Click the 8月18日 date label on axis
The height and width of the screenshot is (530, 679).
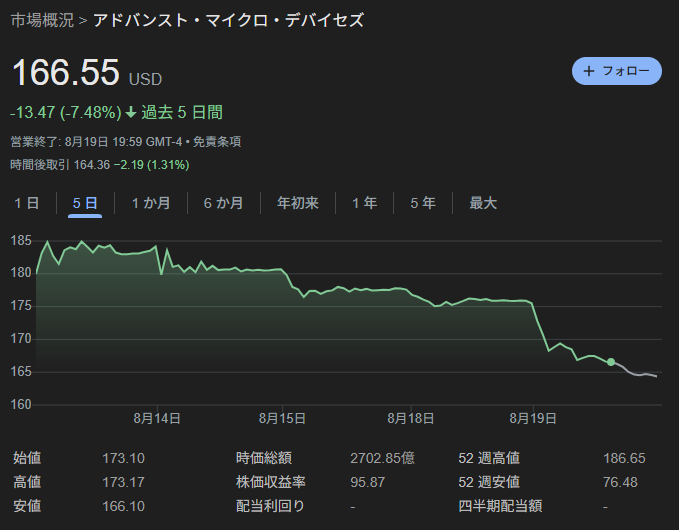[x=411, y=419]
